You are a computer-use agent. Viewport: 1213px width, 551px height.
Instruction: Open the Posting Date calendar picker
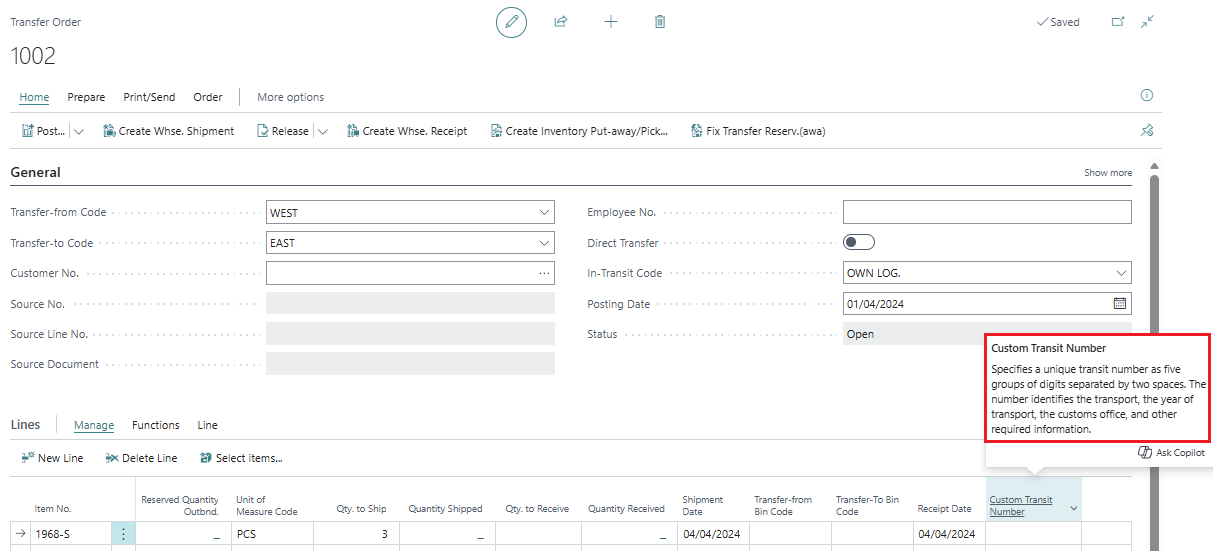[x=1120, y=304]
